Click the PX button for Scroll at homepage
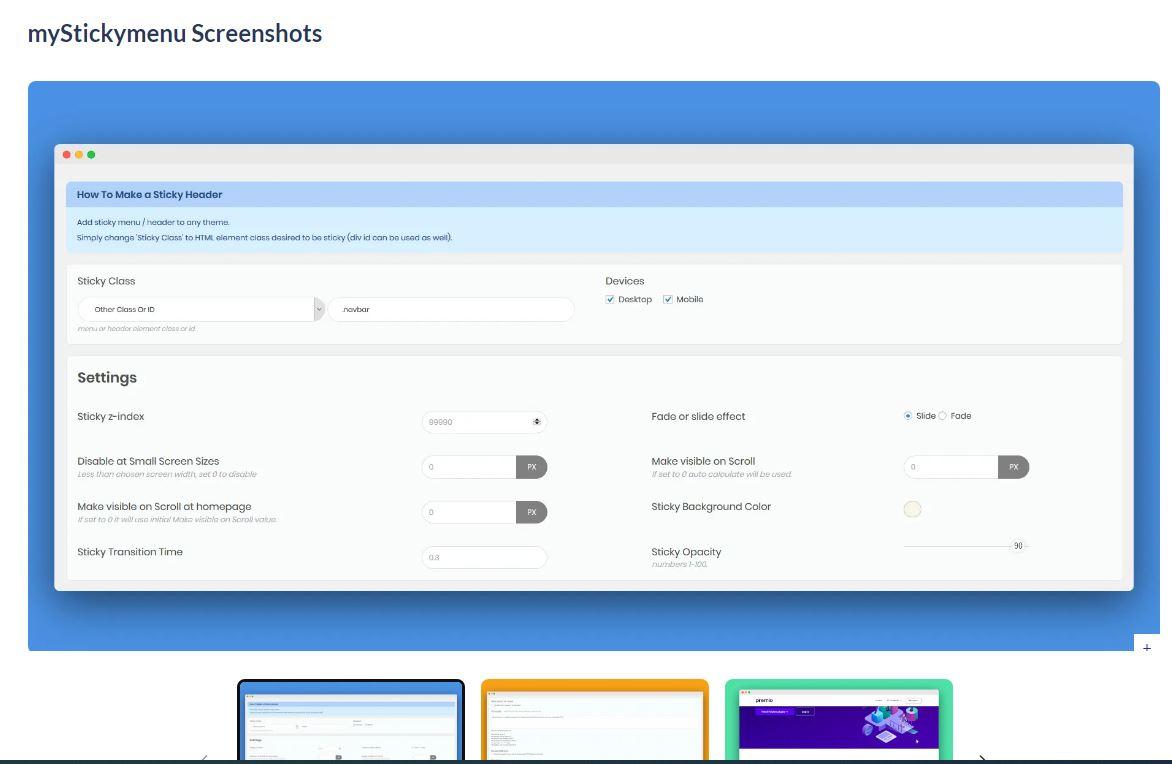Screen dimensions: 1172x764 pos(531,512)
